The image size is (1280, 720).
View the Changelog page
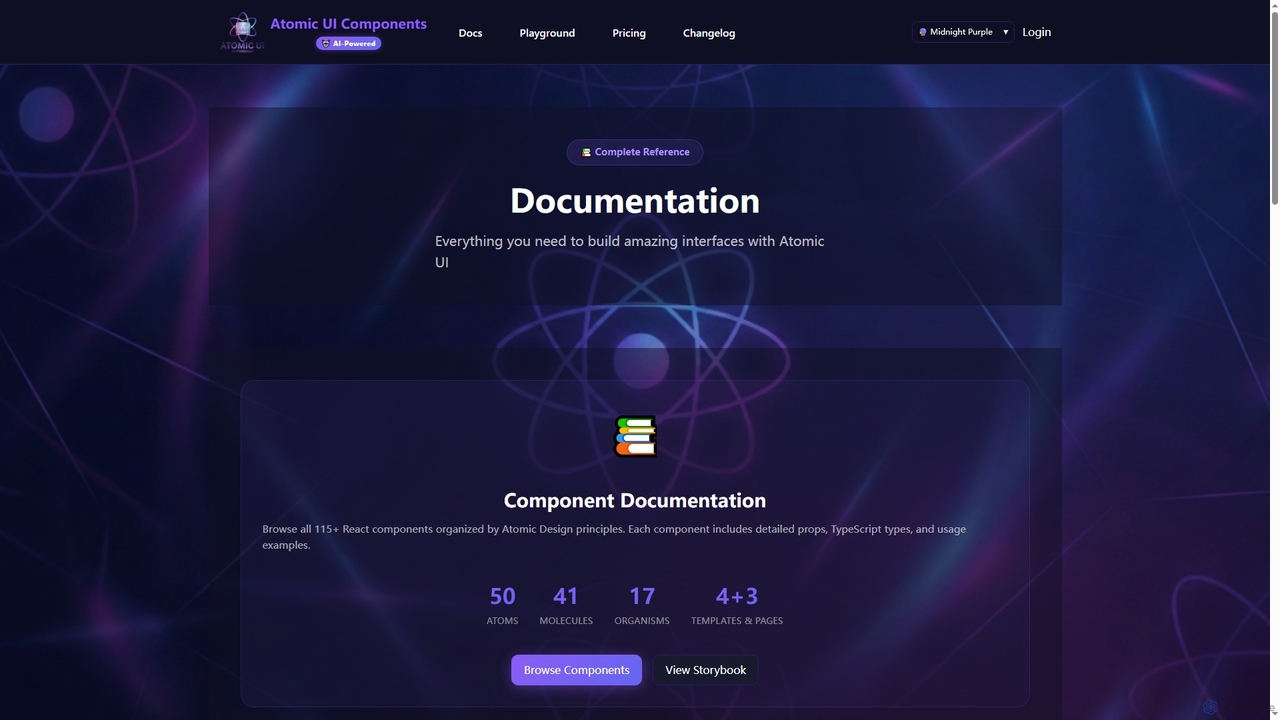[x=709, y=33]
